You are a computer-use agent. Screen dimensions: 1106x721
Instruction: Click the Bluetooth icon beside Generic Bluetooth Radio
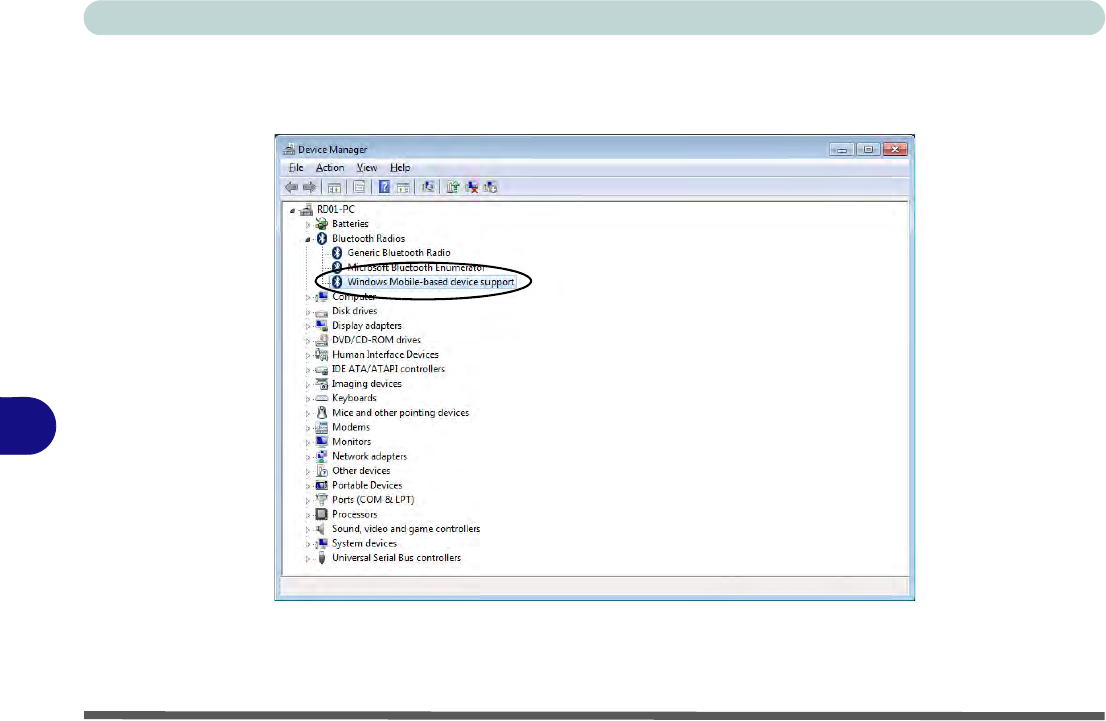coord(337,253)
